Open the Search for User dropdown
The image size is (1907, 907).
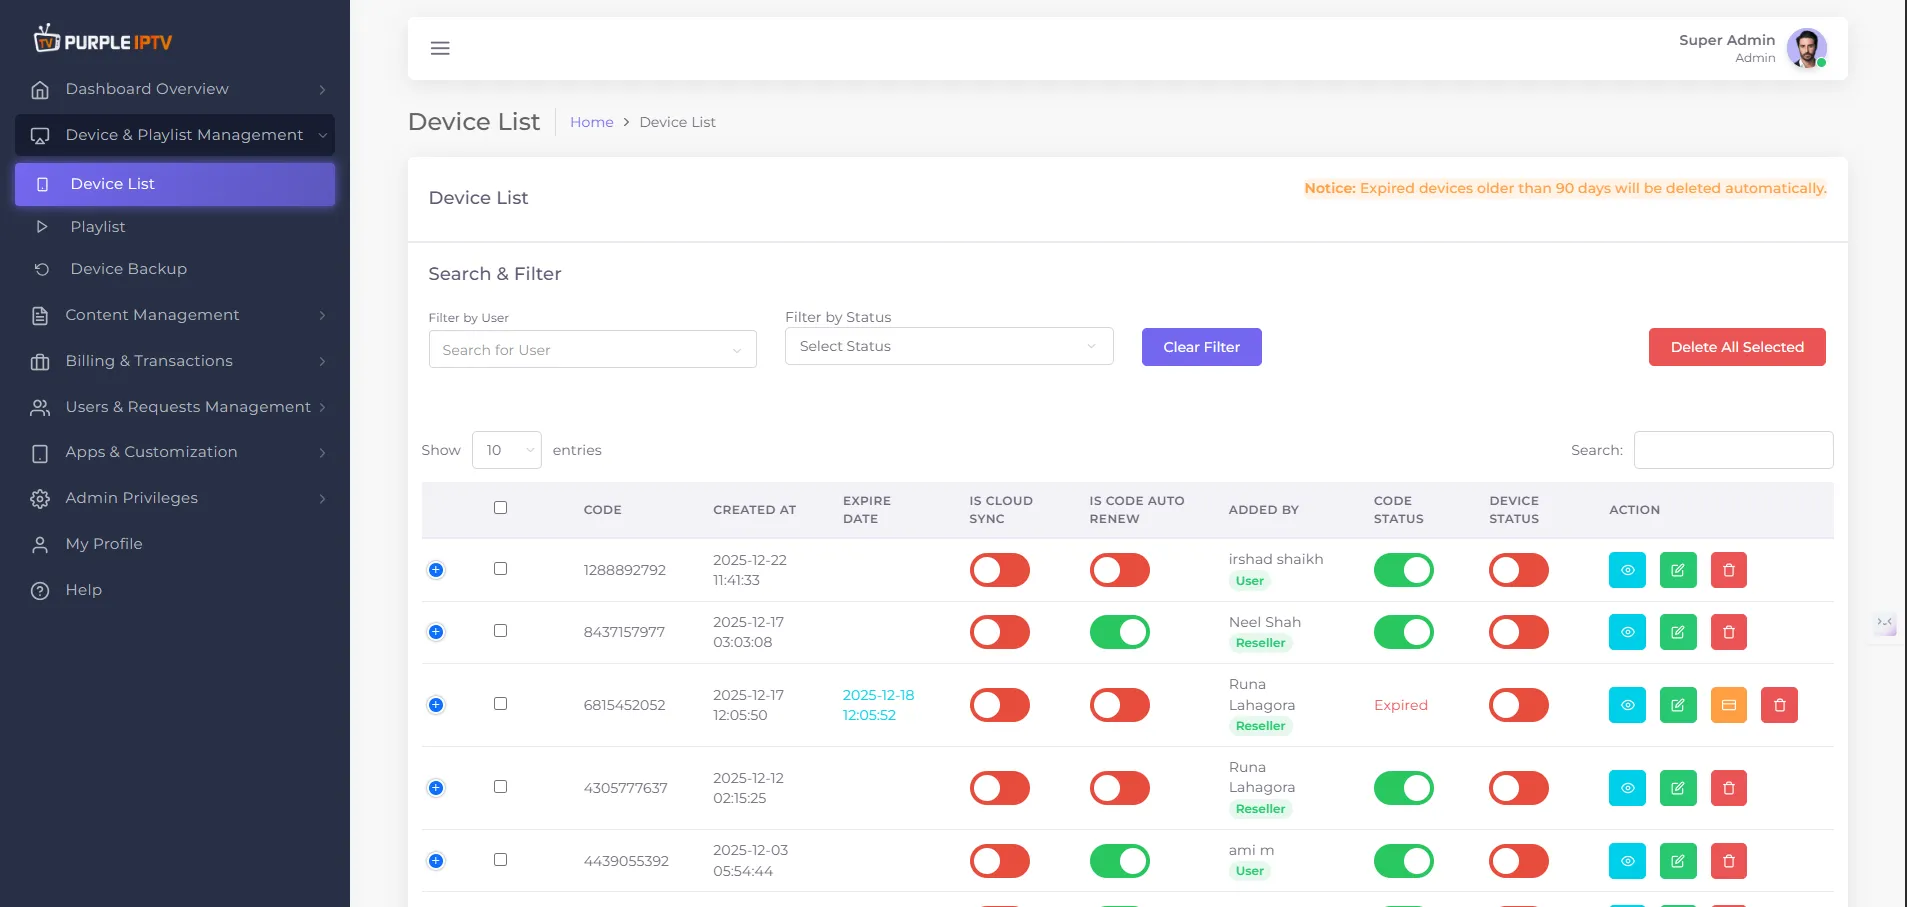pyautogui.click(x=592, y=350)
